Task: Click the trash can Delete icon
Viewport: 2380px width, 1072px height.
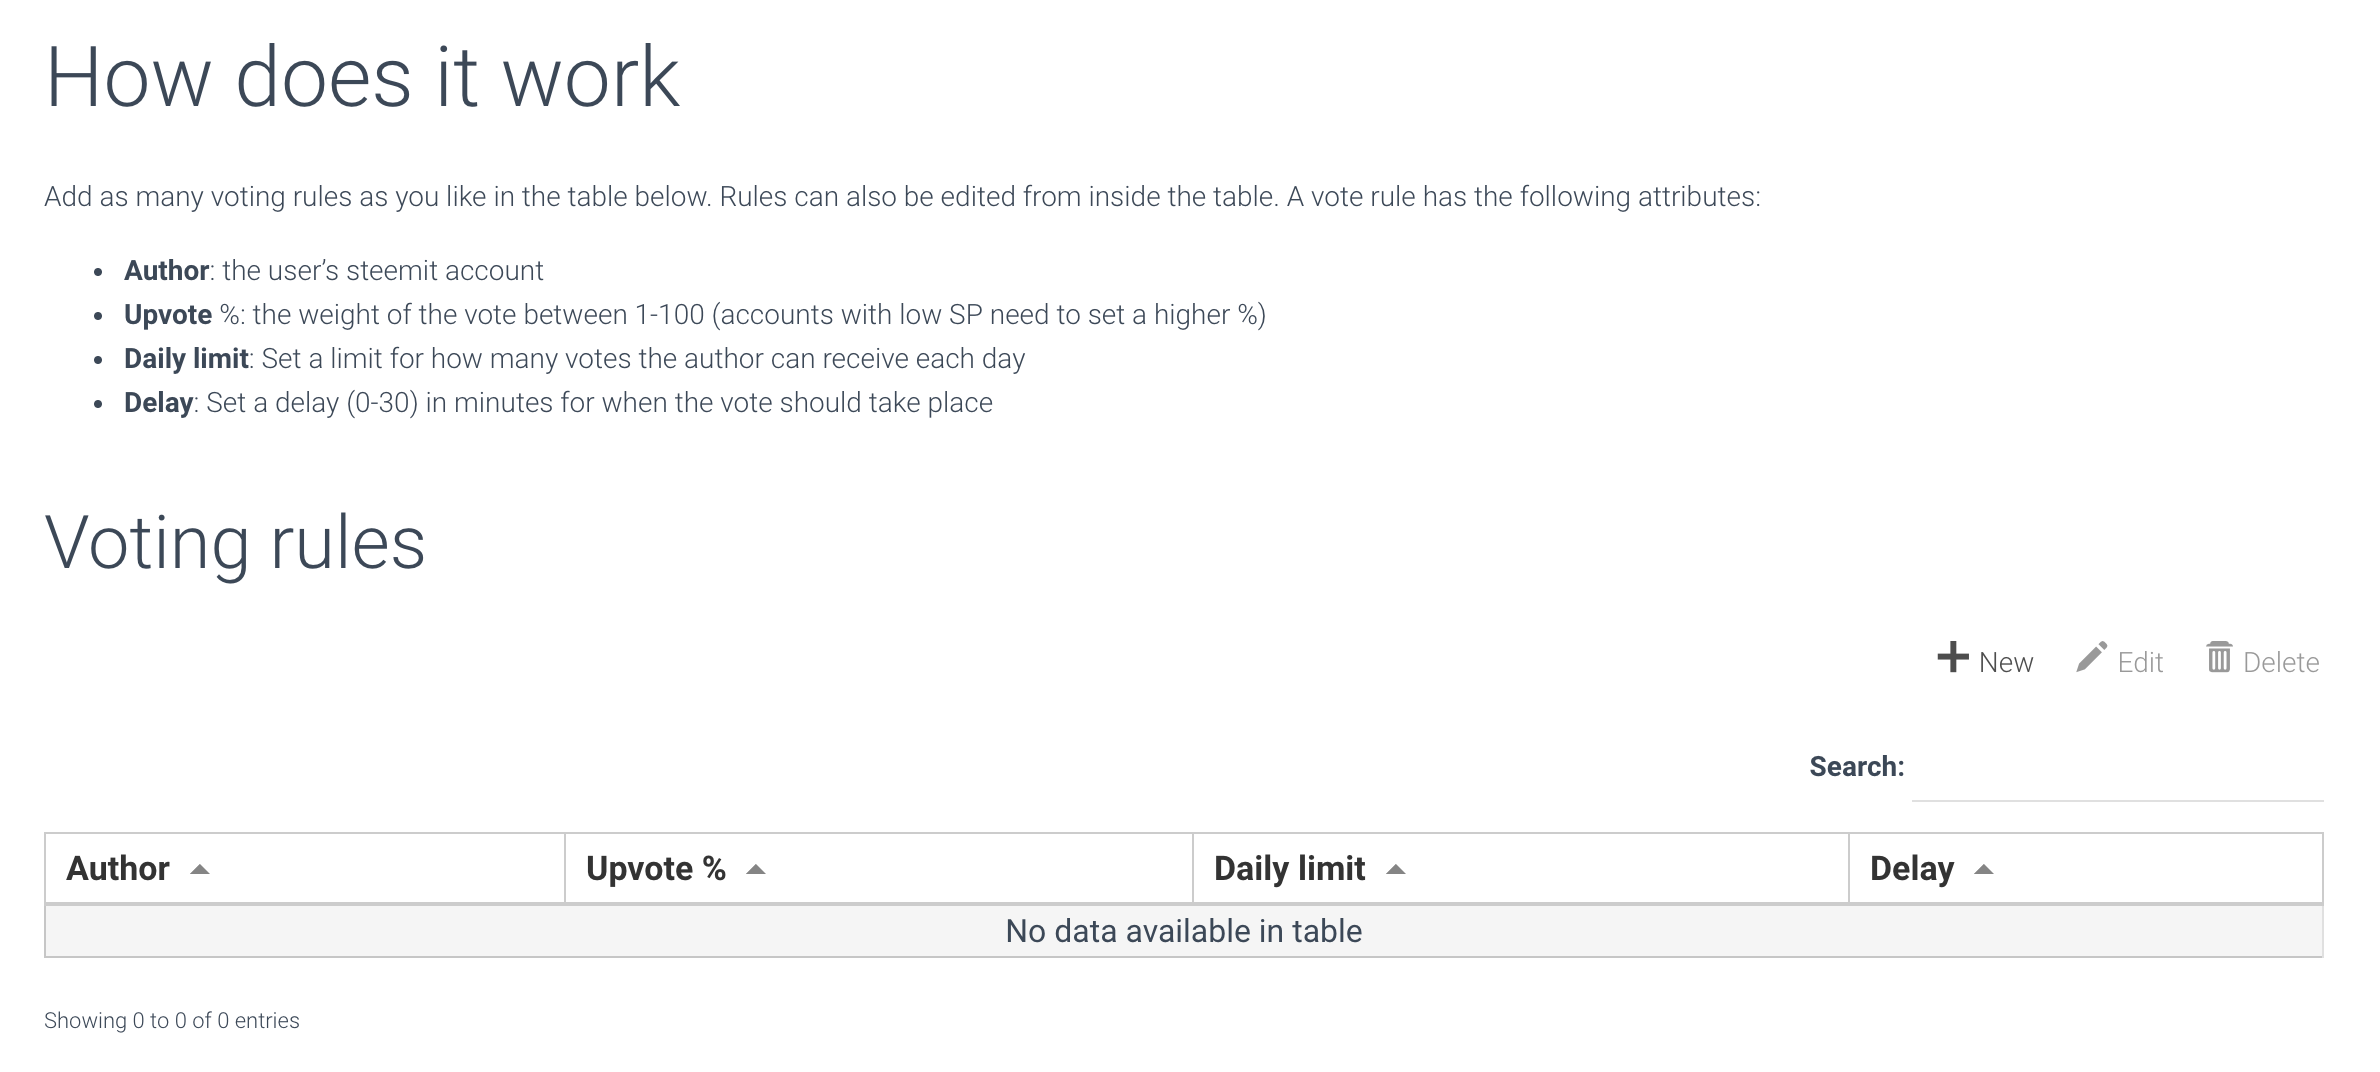Action: [2219, 657]
